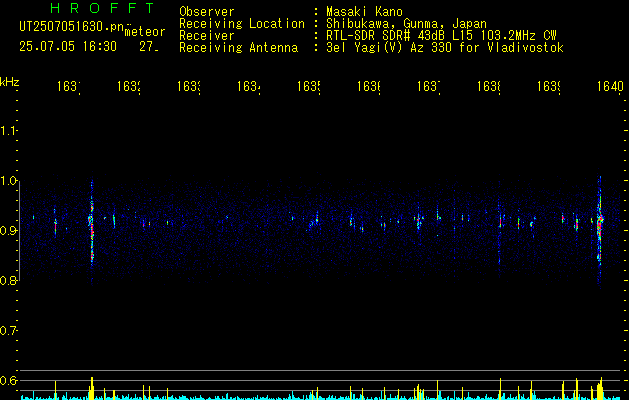The width and height of the screenshot is (629, 400).
Task: Click the RTL-SDR SDR# 103.2MHz receiver text
Action: tap(441, 36)
